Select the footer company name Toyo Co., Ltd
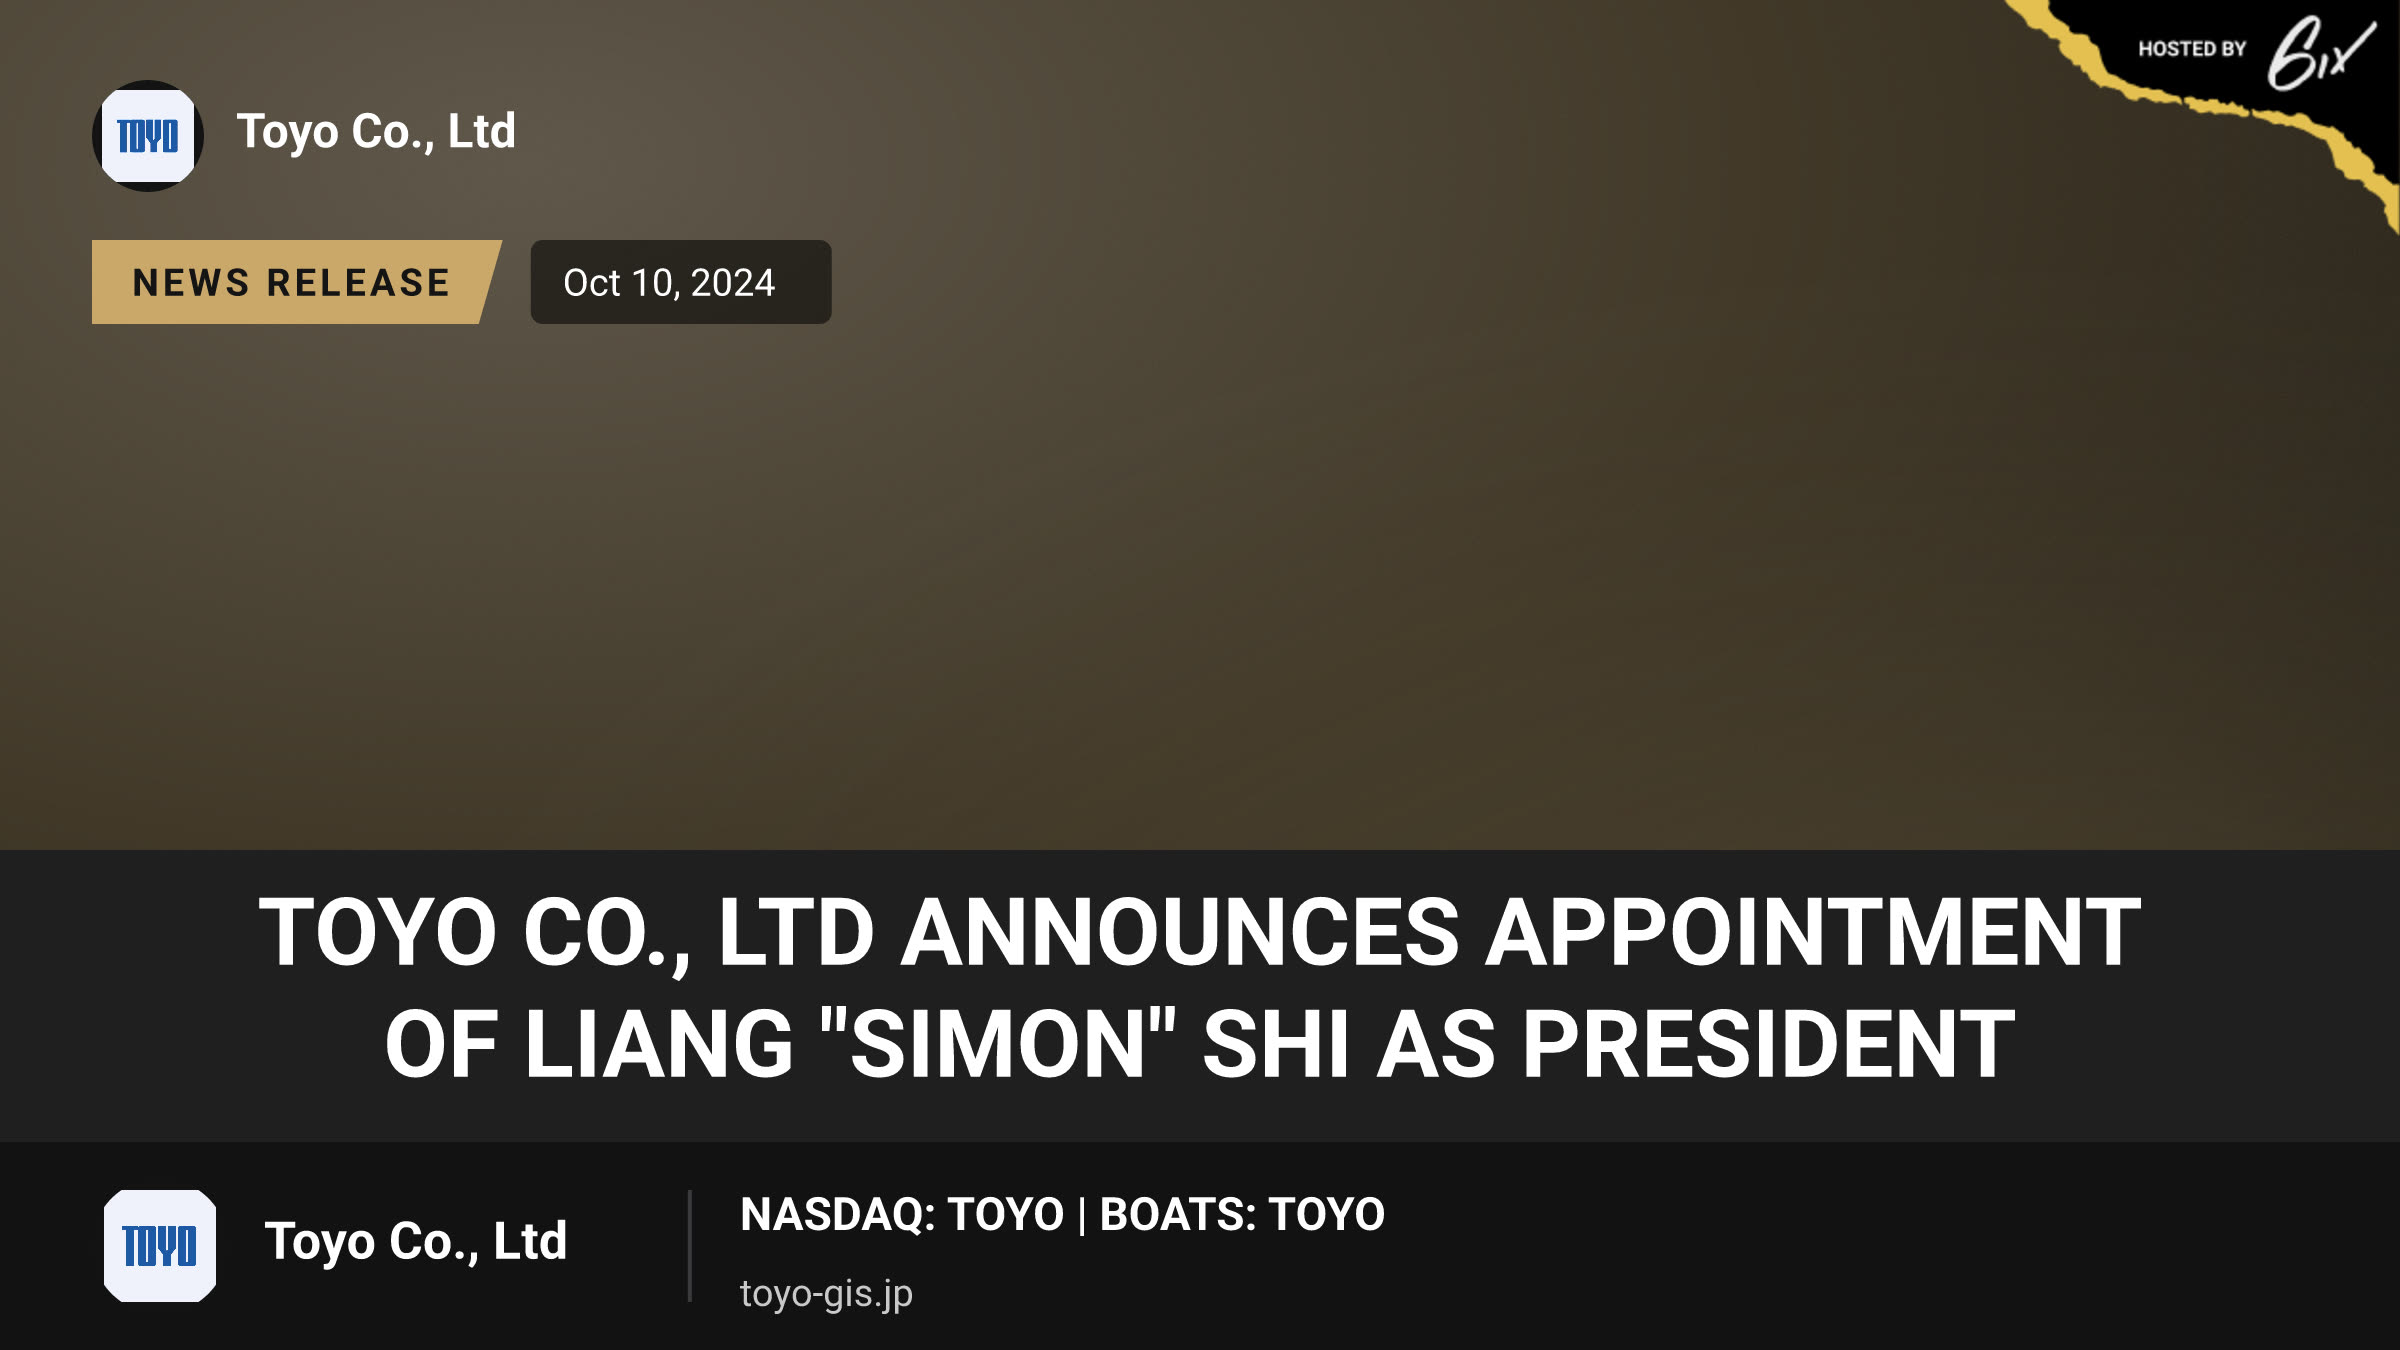2400x1350 pixels. 415,1242
